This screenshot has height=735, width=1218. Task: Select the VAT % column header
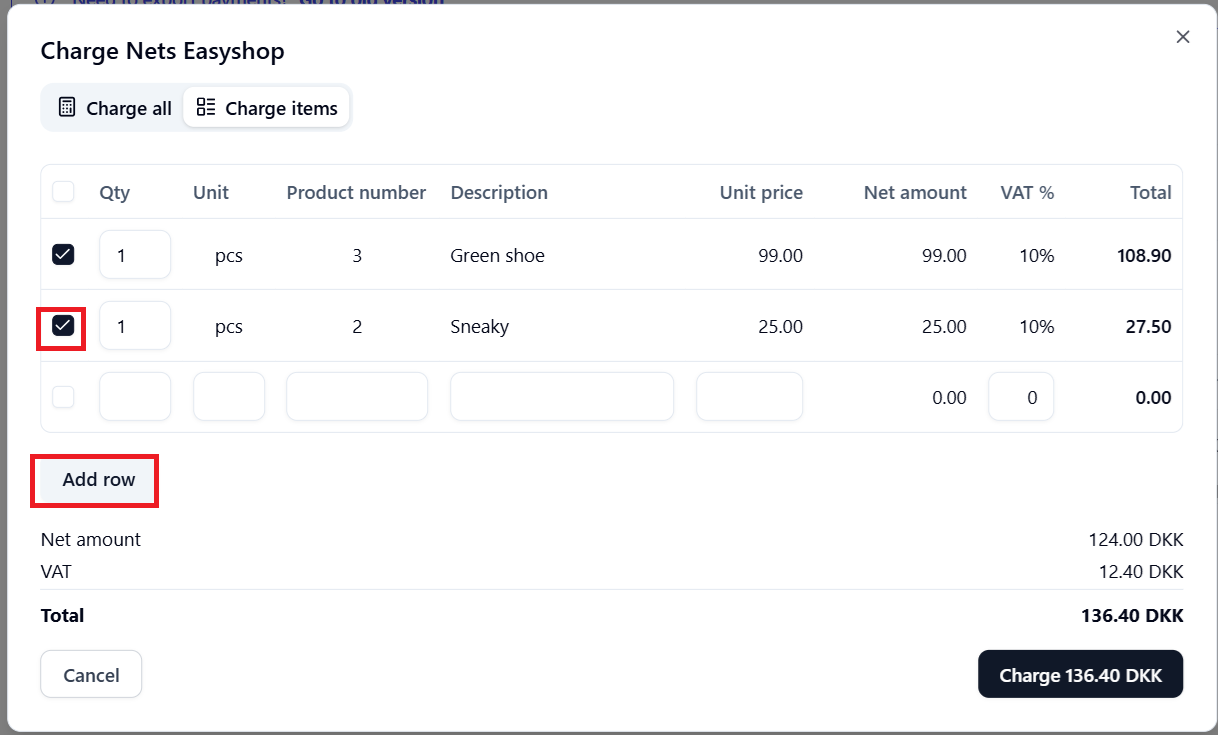pyautogui.click(x=1027, y=192)
